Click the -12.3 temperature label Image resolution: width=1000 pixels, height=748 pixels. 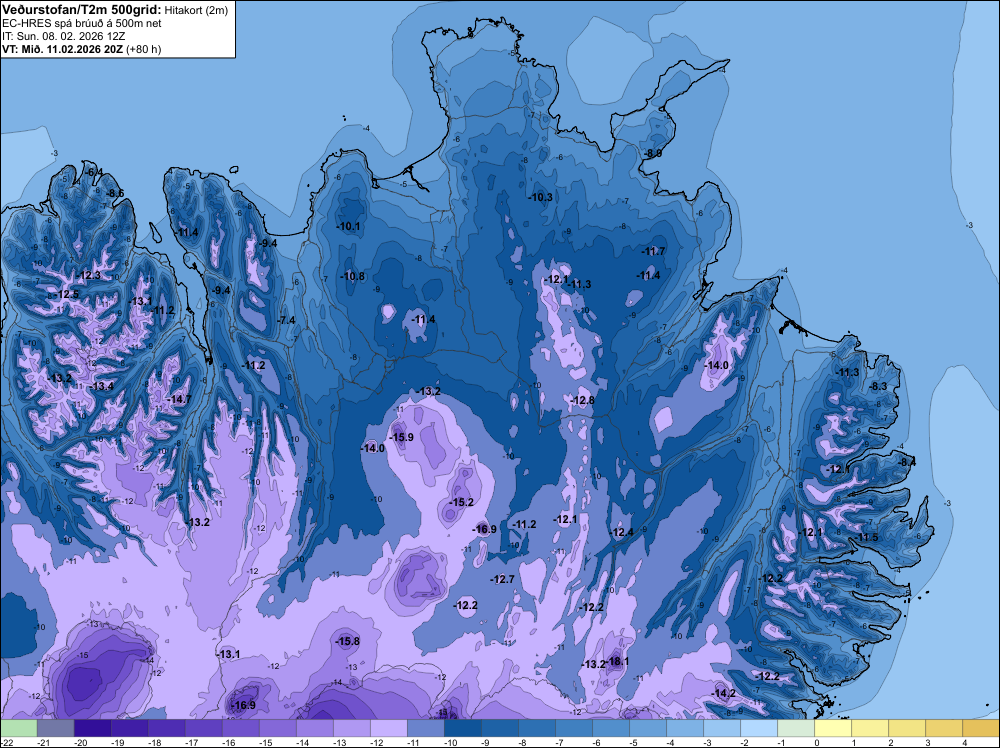coord(89,275)
